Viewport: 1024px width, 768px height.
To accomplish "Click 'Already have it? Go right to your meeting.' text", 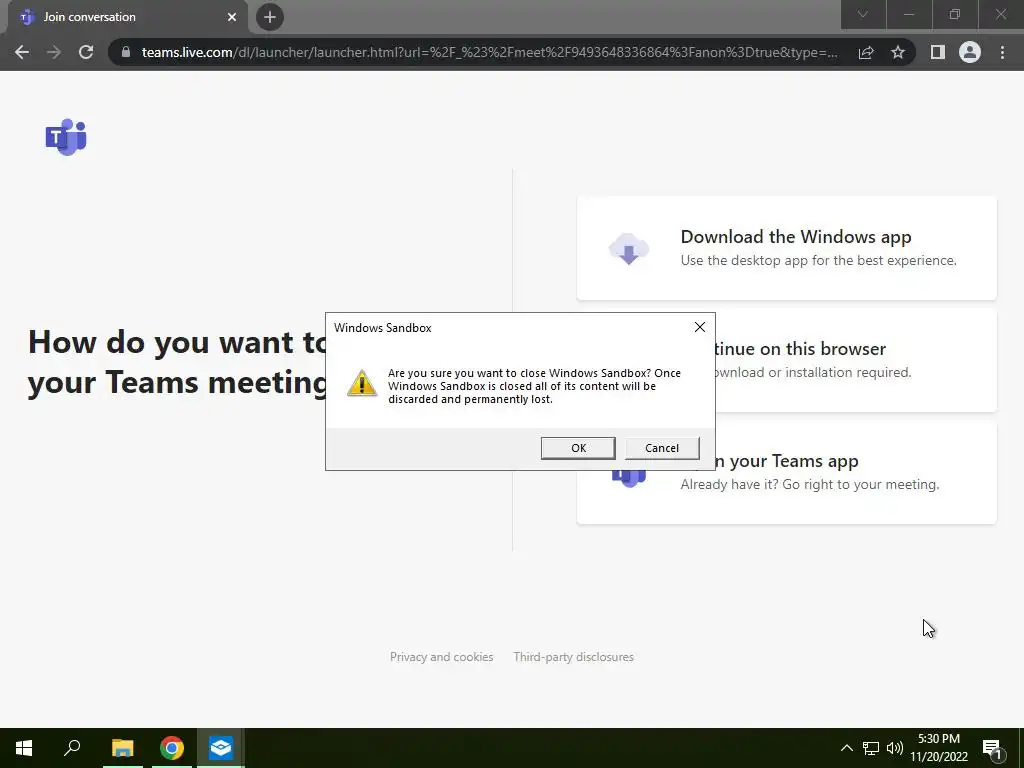I will point(810,484).
